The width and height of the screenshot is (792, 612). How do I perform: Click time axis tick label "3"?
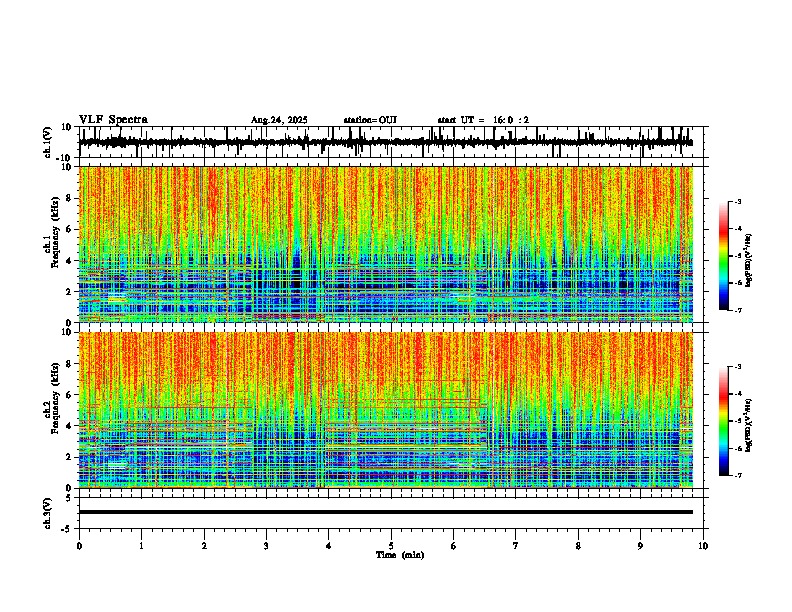pos(266,546)
